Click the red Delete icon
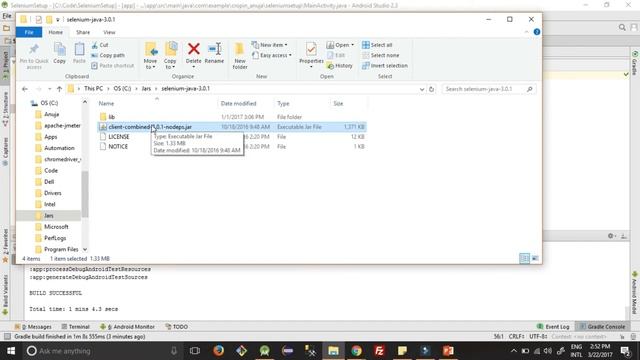 pyautogui.click(x=193, y=49)
